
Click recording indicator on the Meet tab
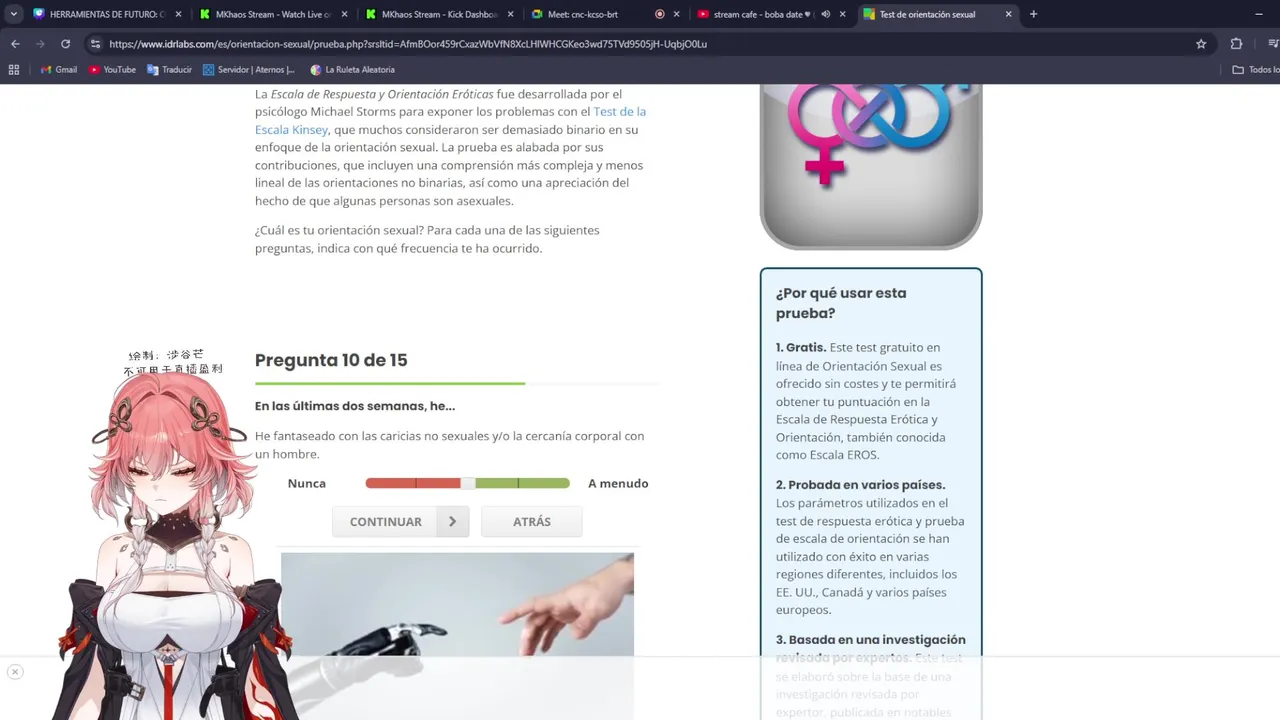tap(659, 14)
